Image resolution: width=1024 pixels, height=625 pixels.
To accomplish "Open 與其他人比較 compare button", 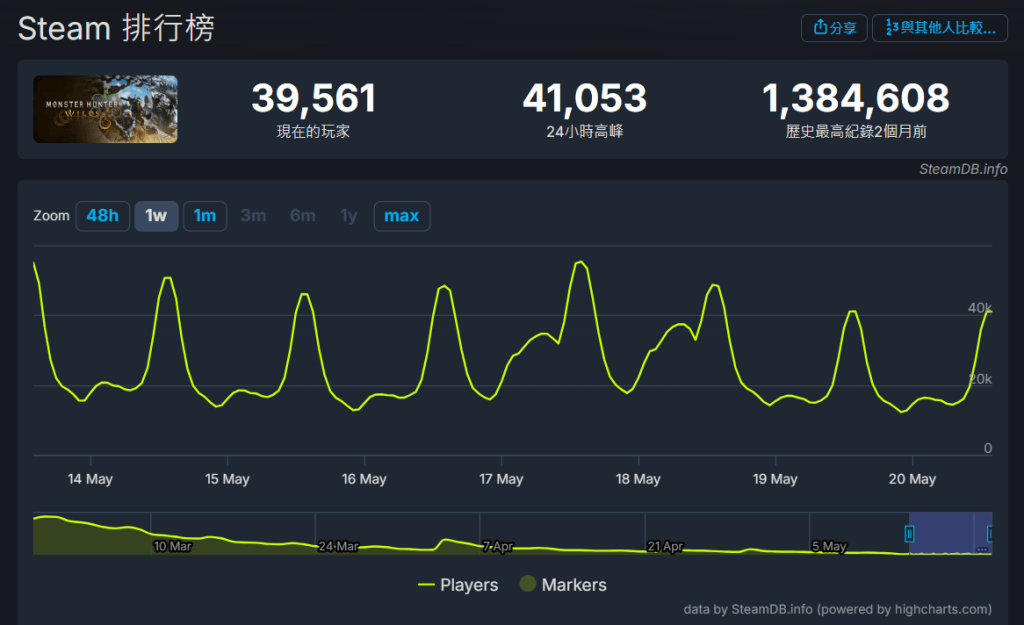I will [x=940, y=28].
